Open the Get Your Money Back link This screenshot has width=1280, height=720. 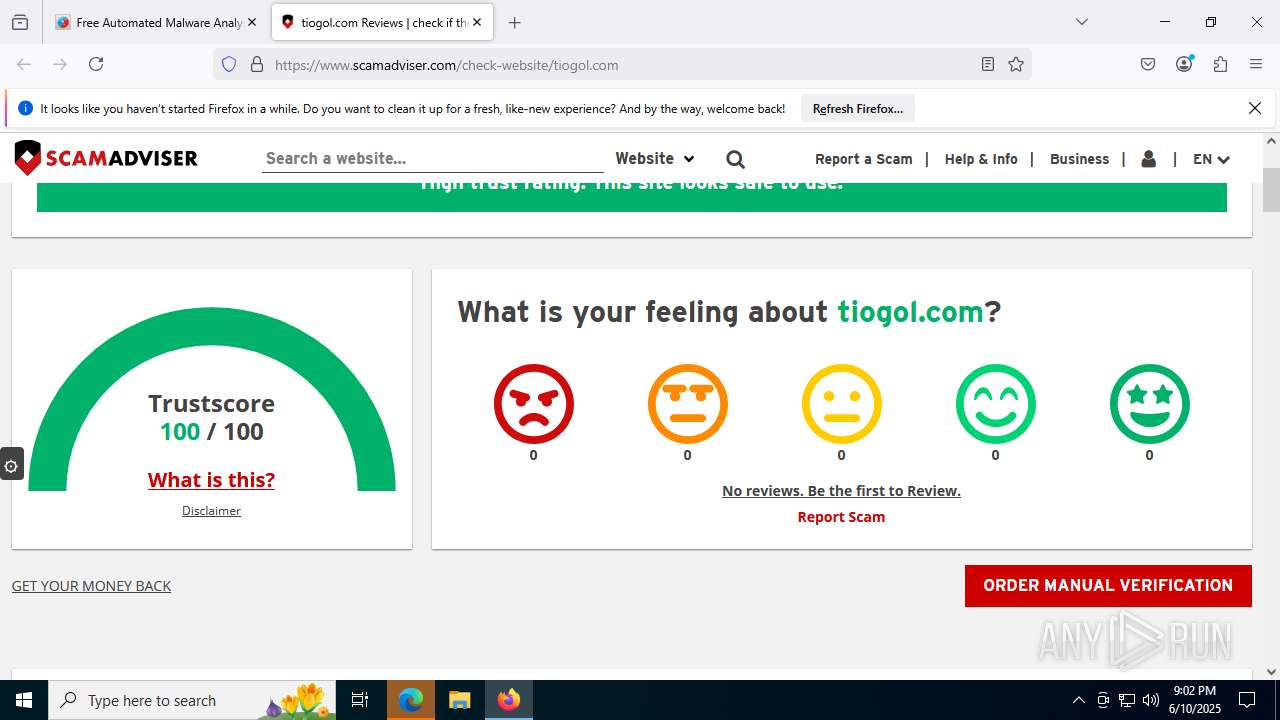click(x=91, y=586)
